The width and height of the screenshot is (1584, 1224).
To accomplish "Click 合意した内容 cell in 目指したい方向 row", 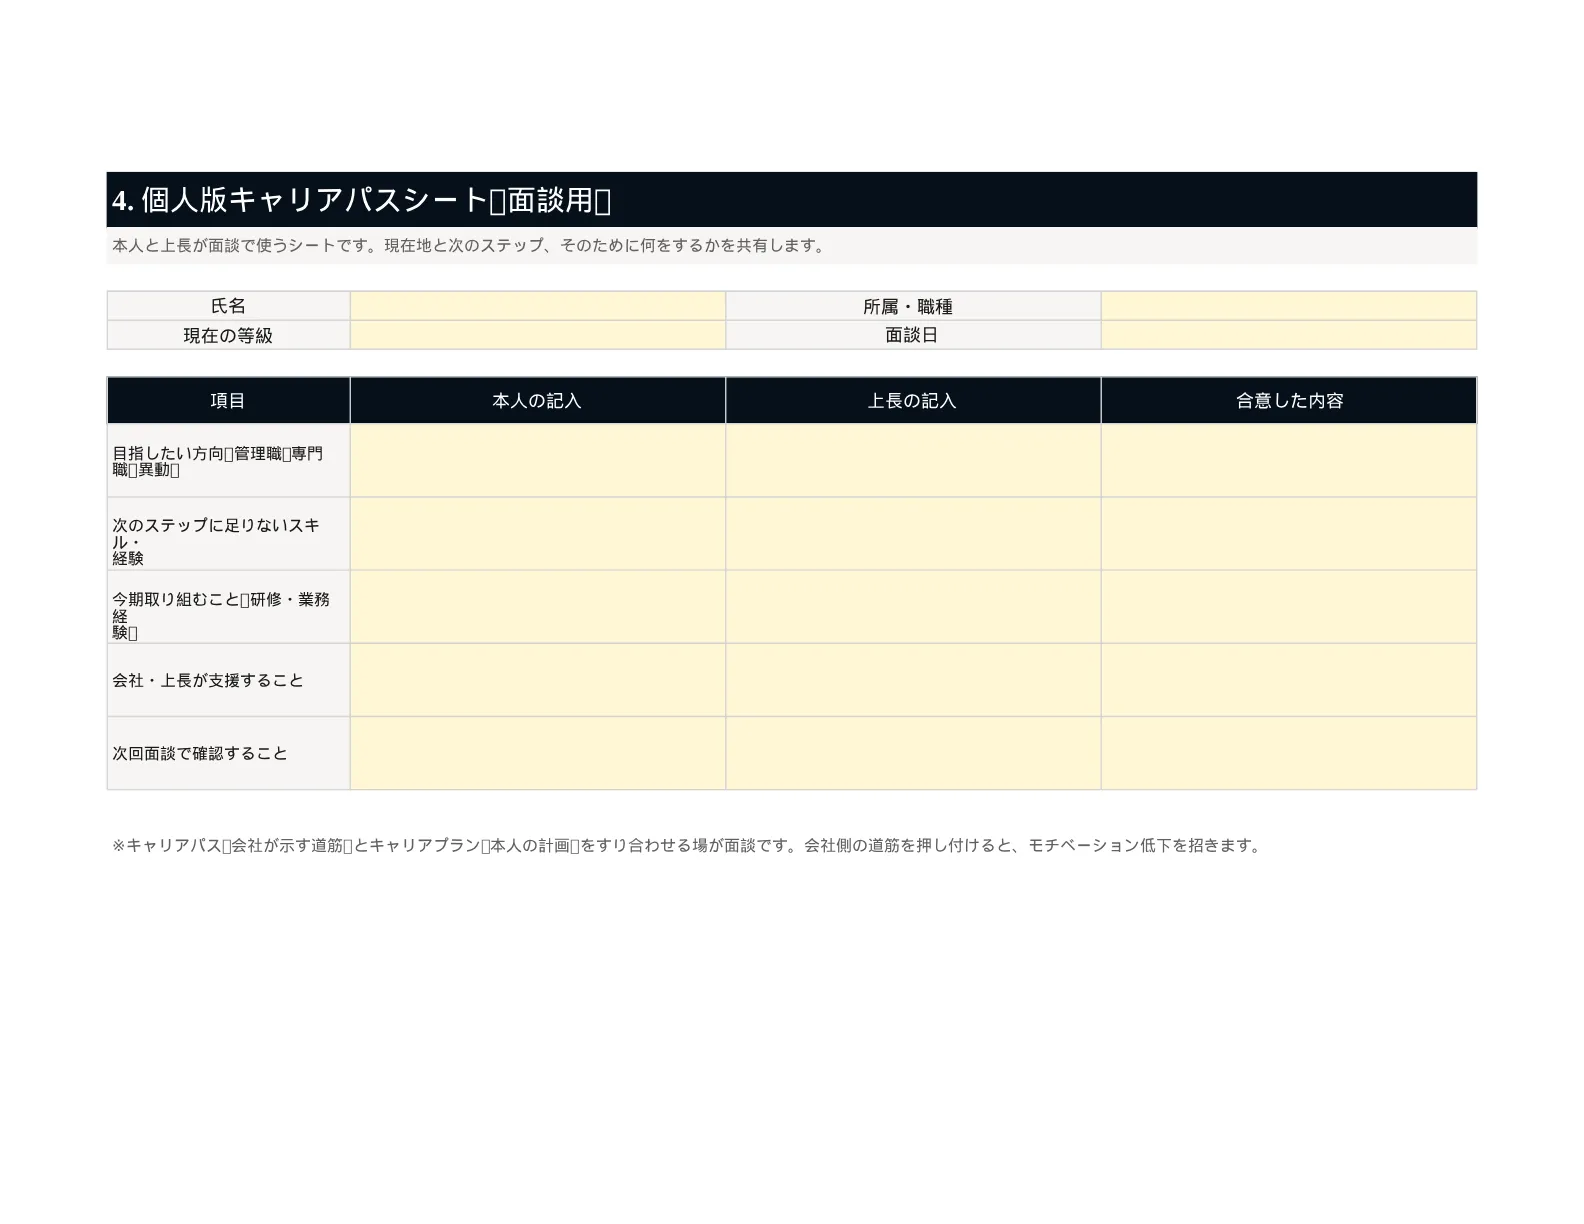I will [x=1289, y=461].
